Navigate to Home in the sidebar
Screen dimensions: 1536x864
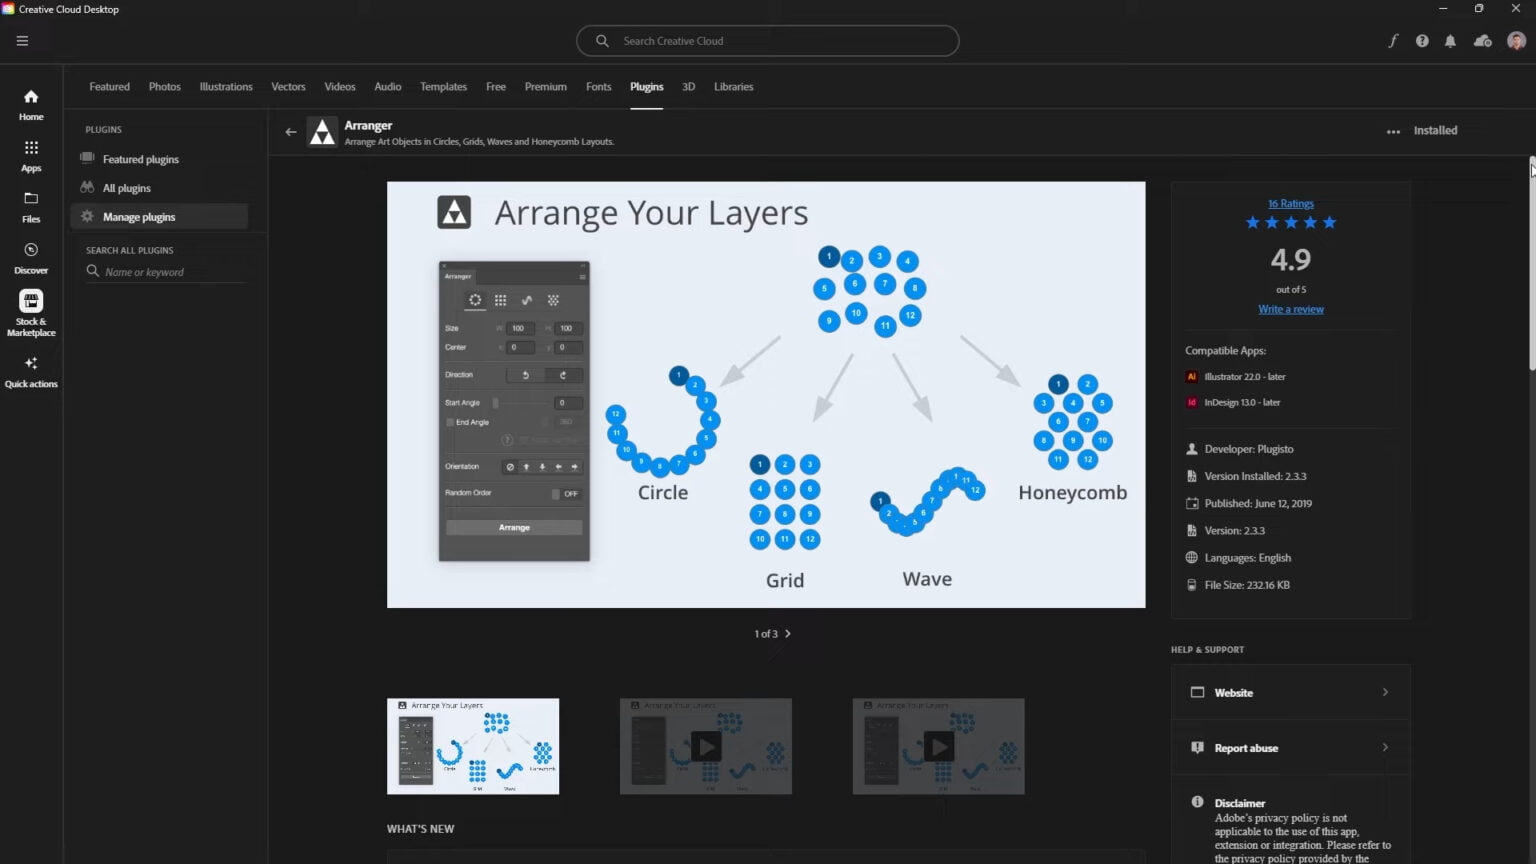[x=30, y=104]
